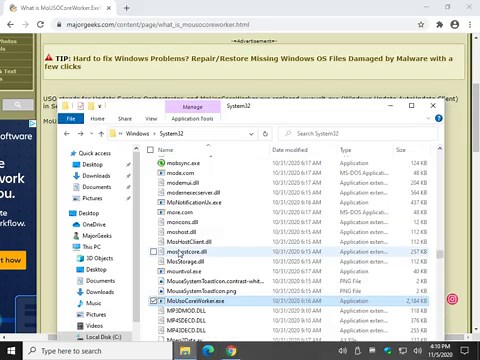
Task: Sort files by Type column
Action: [x=346, y=150]
